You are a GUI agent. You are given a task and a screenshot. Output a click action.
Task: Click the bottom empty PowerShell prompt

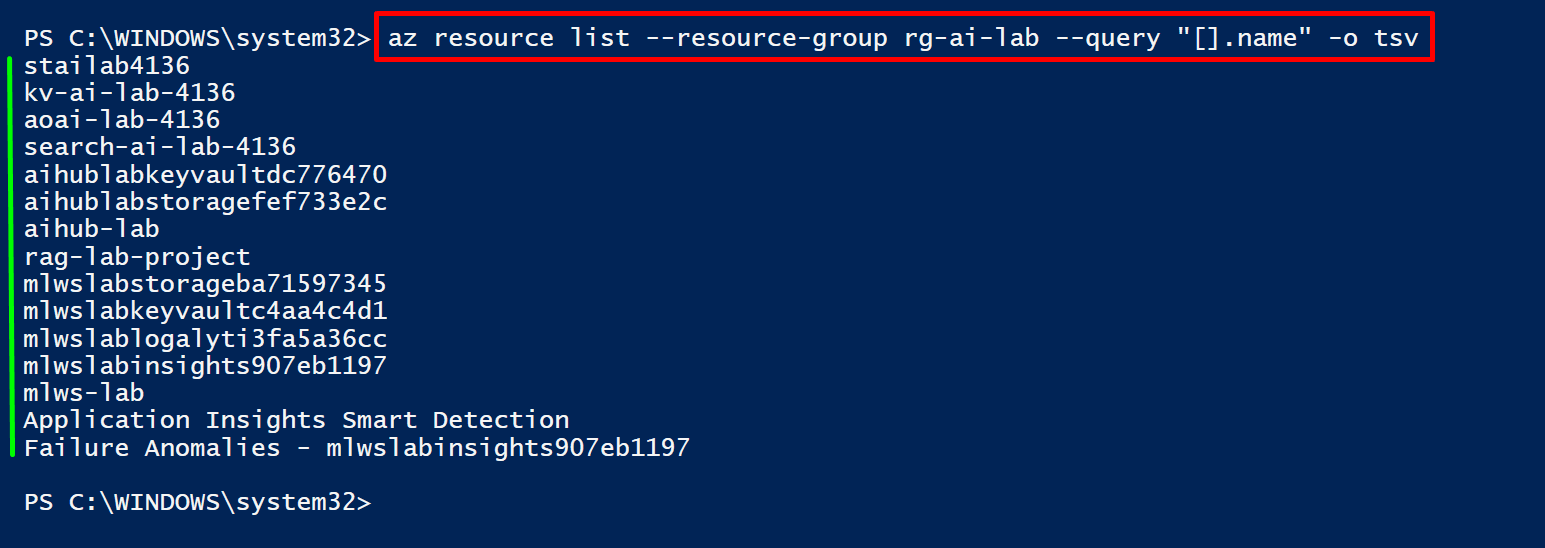(197, 502)
